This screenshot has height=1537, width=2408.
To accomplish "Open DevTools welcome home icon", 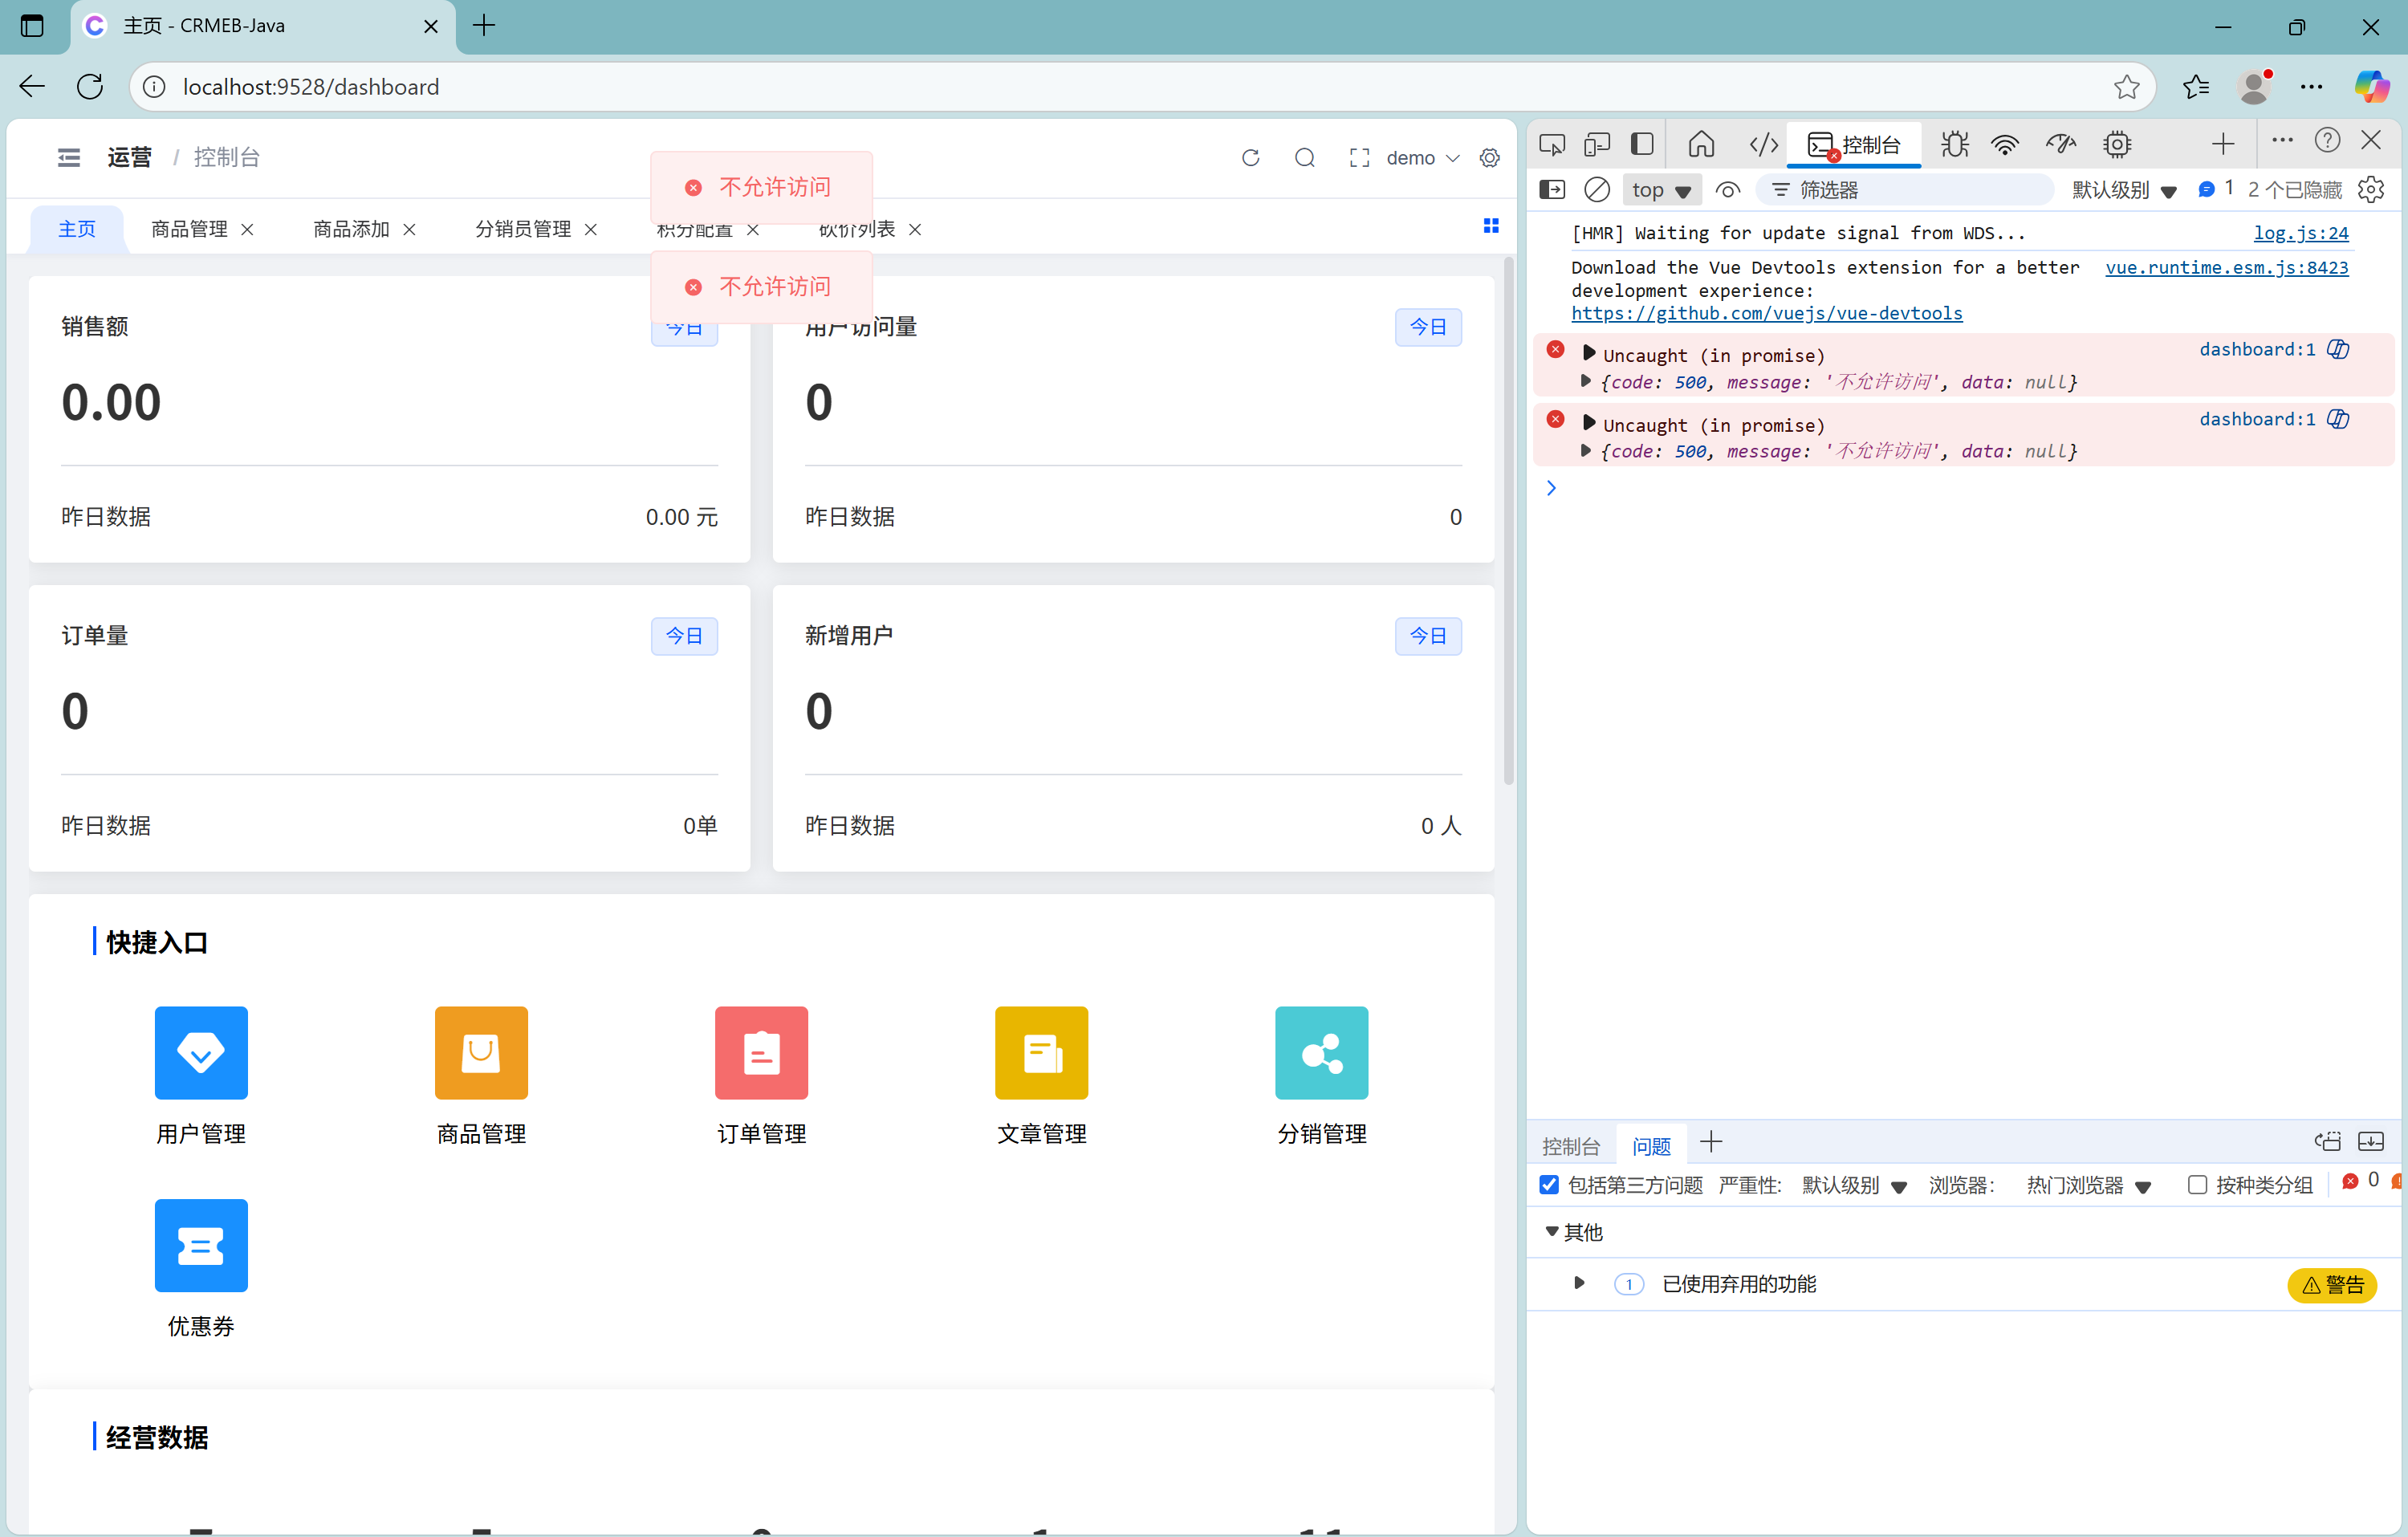I will click(x=1701, y=144).
